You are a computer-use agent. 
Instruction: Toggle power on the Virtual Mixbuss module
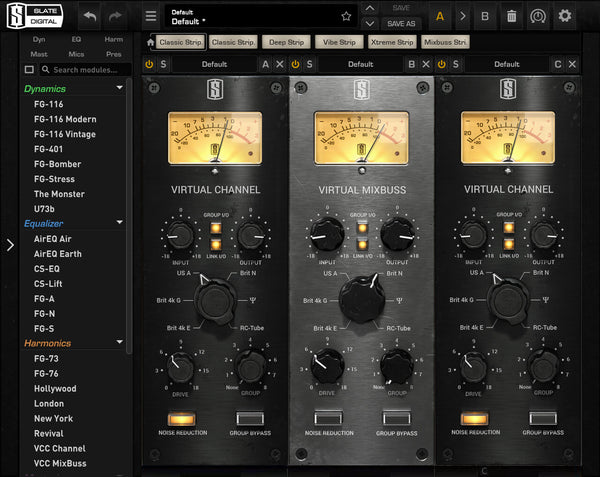[x=298, y=64]
